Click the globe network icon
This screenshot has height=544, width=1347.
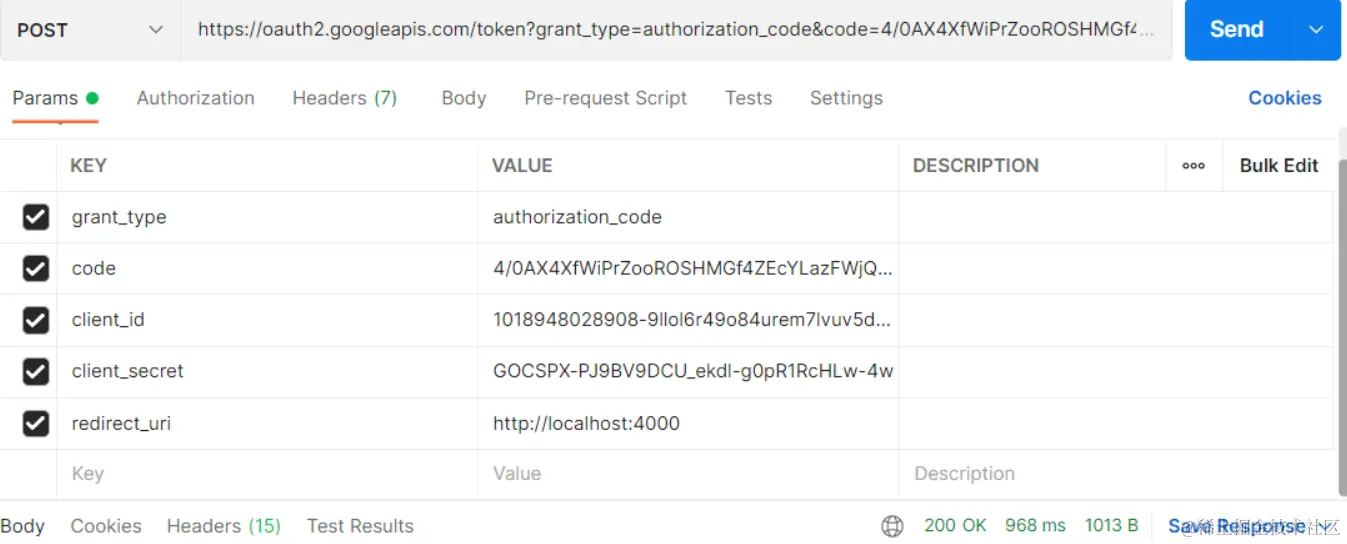point(892,526)
